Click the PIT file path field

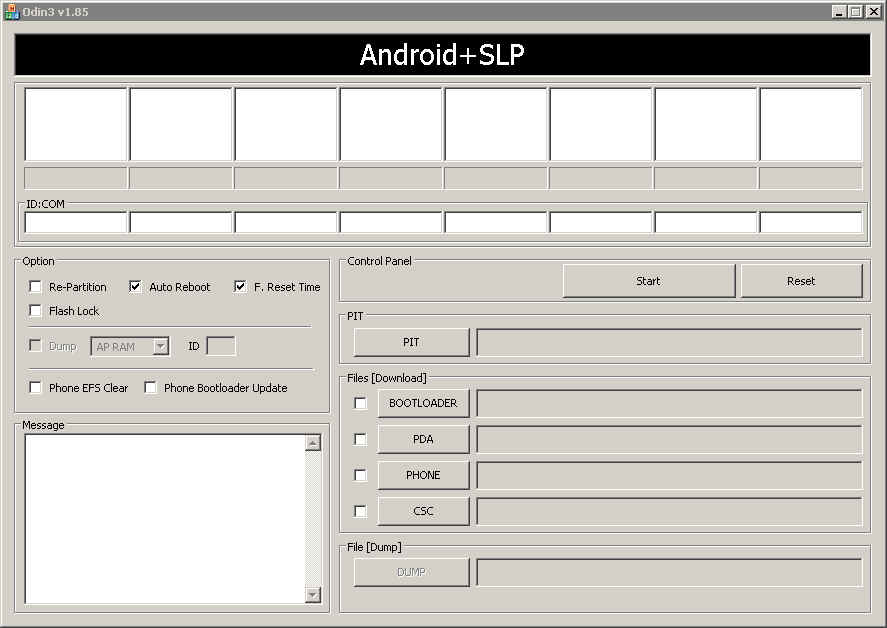tap(669, 342)
